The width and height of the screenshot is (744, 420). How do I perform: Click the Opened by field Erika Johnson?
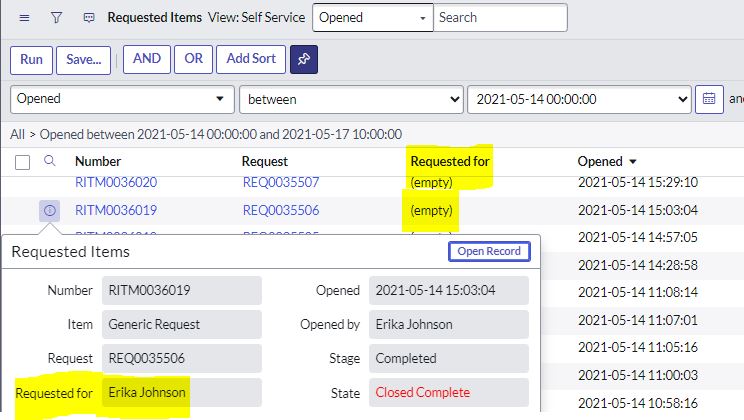point(449,325)
